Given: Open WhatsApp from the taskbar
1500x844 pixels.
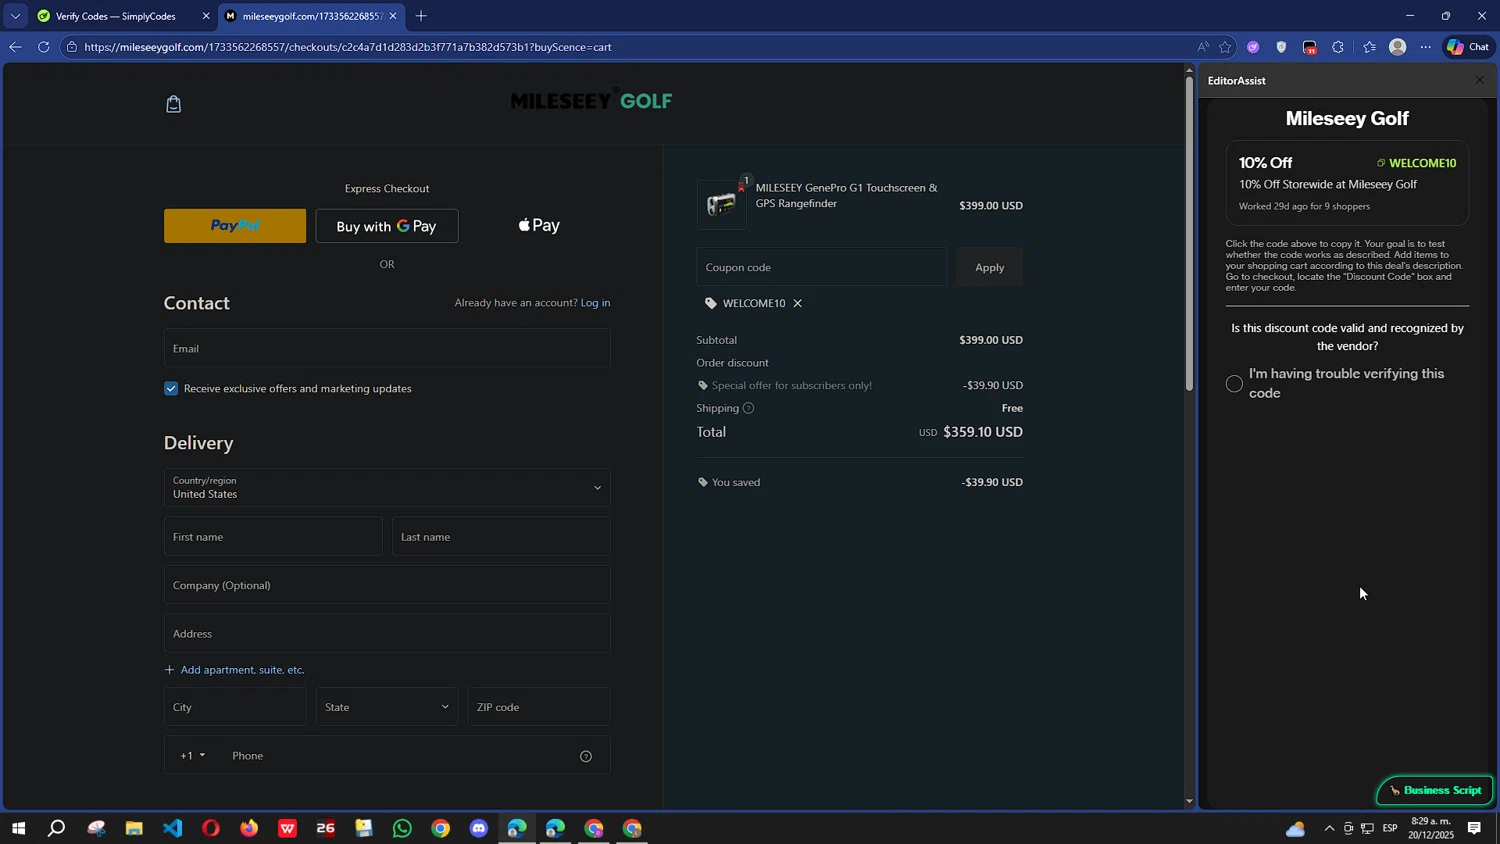Looking at the screenshot, I should click(402, 829).
